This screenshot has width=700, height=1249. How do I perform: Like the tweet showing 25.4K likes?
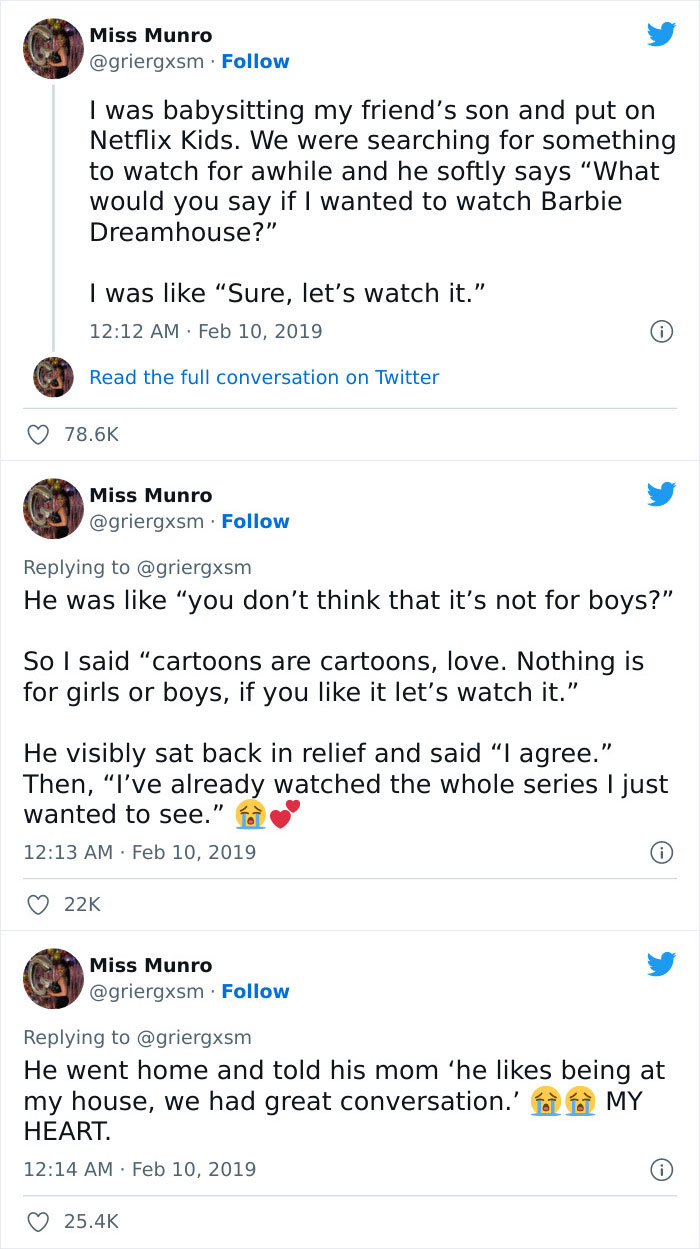[38, 1221]
